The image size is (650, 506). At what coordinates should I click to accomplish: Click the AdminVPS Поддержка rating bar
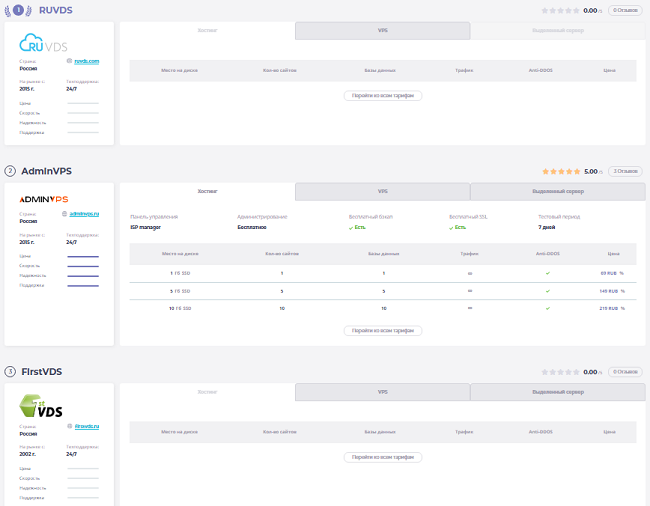83,286
